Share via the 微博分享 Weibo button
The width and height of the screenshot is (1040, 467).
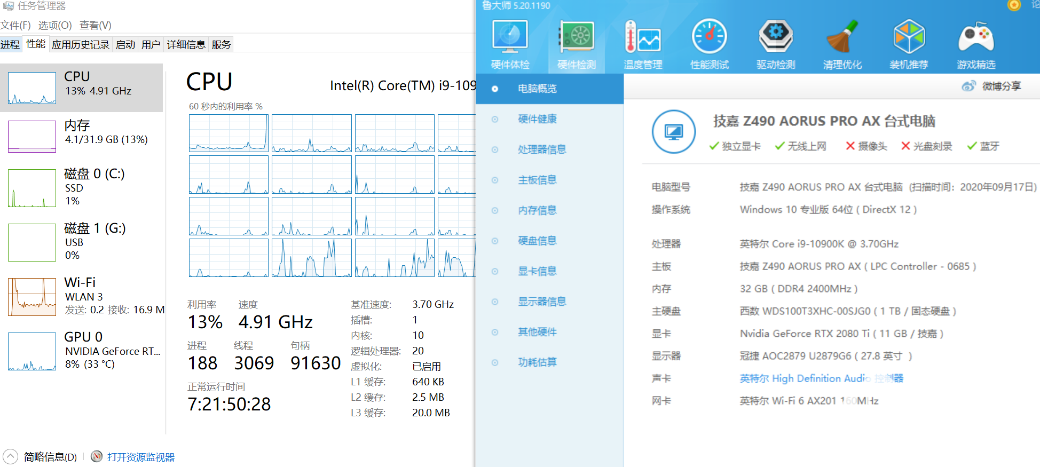click(992, 87)
